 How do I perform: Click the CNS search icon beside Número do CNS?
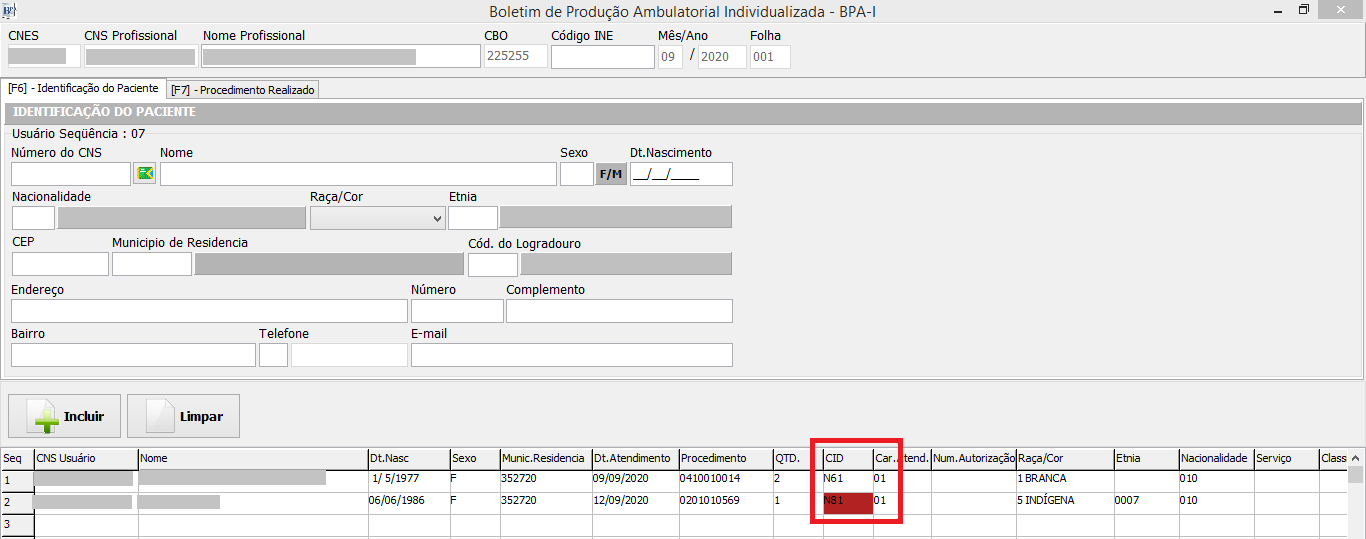pyautogui.click(x=145, y=174)
